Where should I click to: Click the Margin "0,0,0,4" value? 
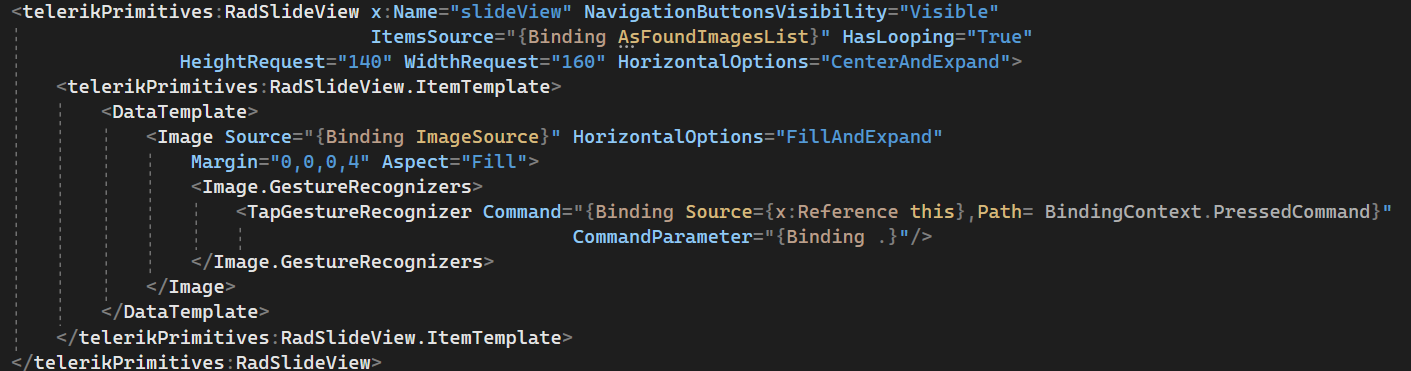(x=315, y=161)
